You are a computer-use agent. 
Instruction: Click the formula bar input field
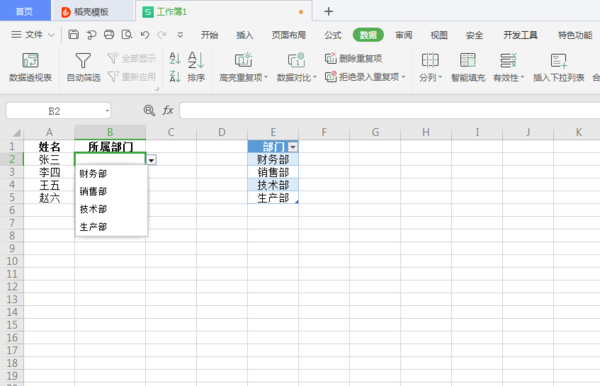[390, 111]
